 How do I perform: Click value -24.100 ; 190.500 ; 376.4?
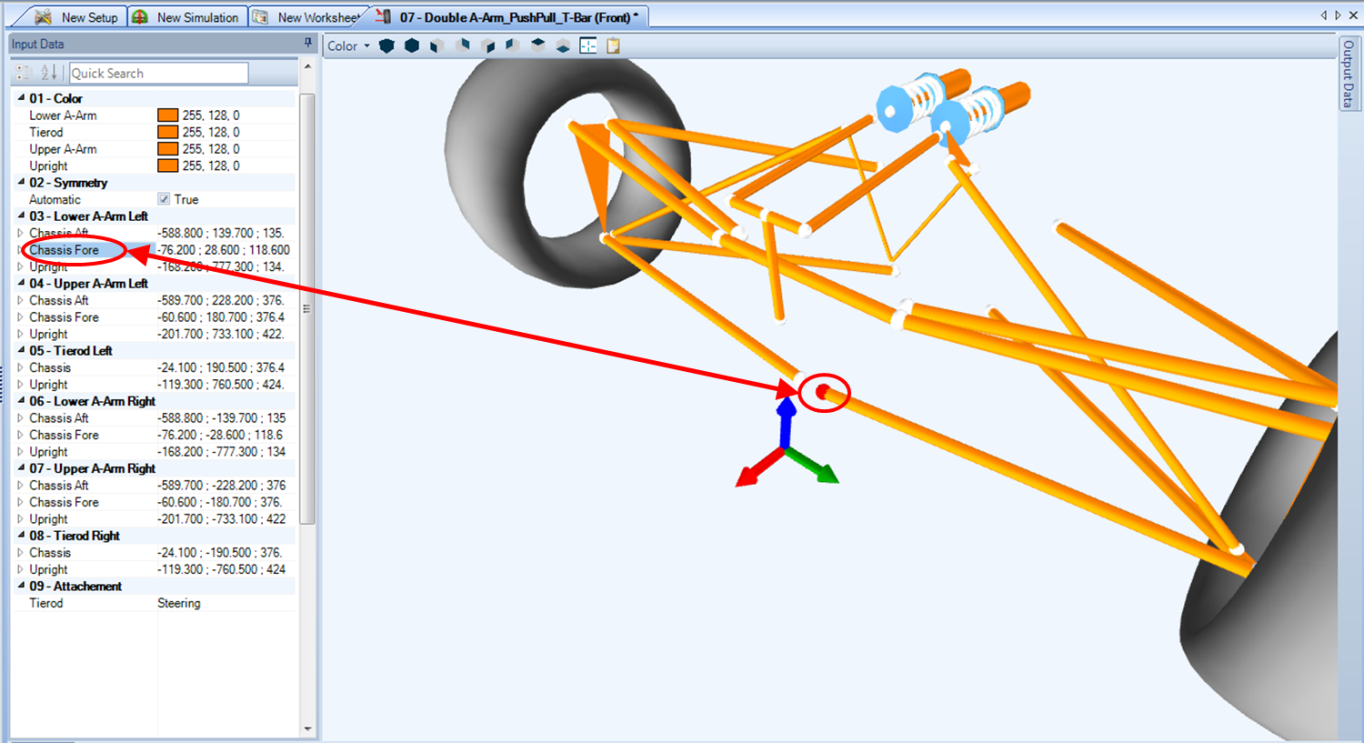click(221, 368)
